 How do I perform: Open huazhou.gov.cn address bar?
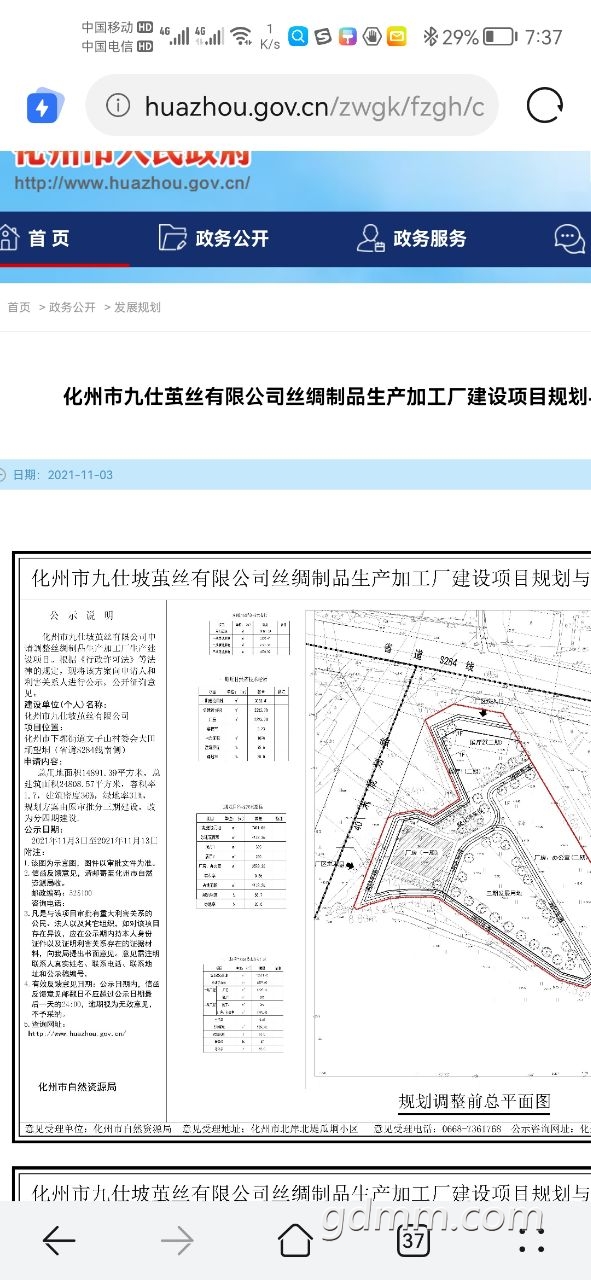[x=291, y=106]
